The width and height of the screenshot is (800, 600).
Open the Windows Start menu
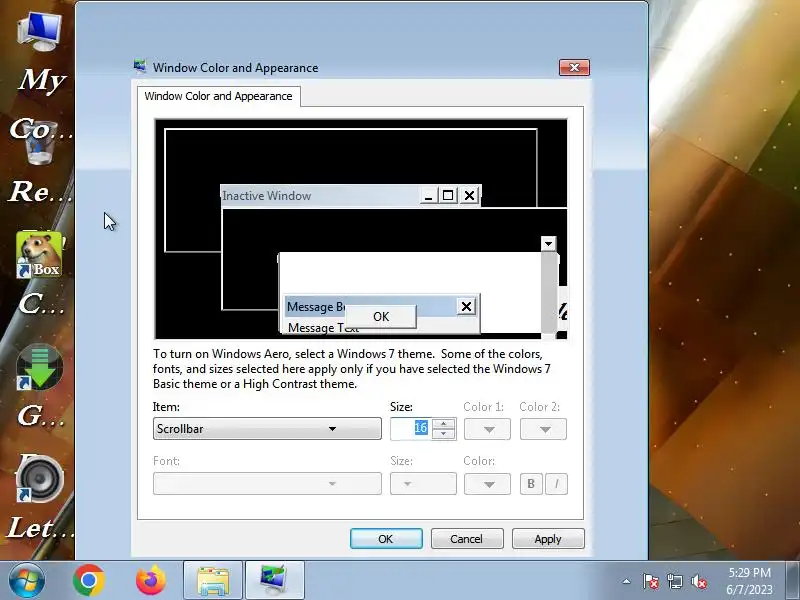tap(26, 581)
